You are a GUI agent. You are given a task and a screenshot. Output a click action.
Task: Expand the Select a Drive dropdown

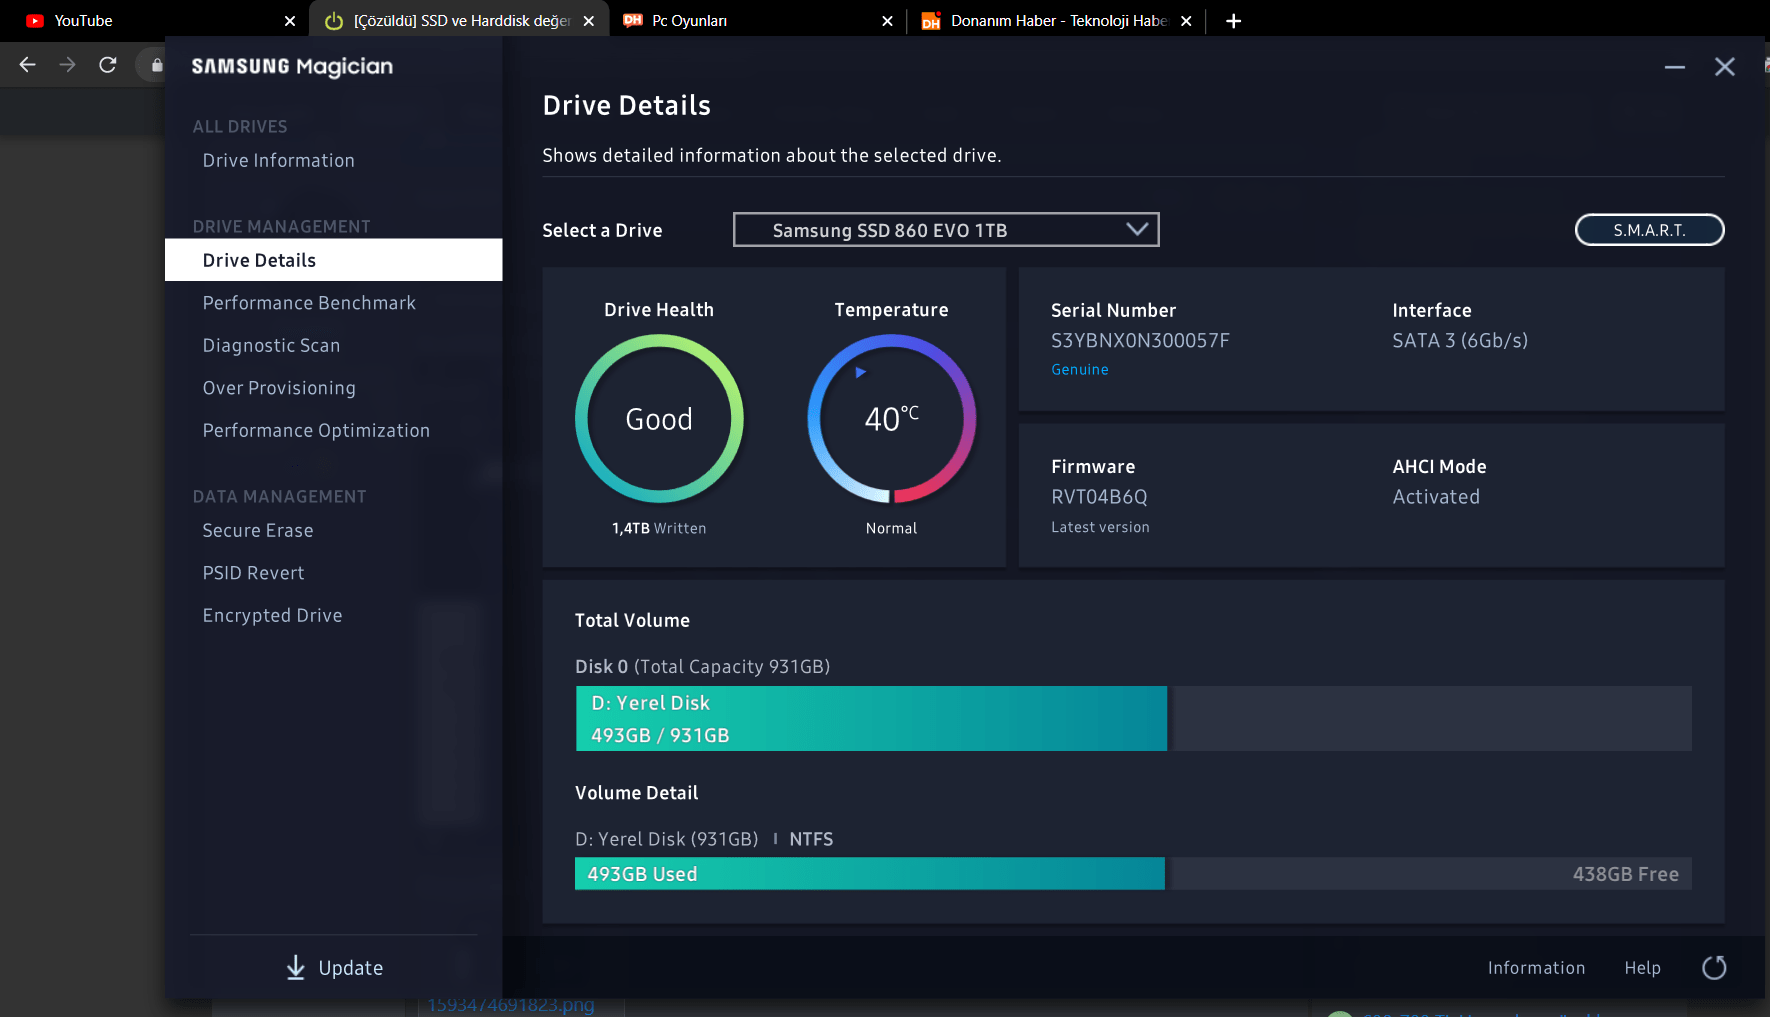tap(946, 230)
